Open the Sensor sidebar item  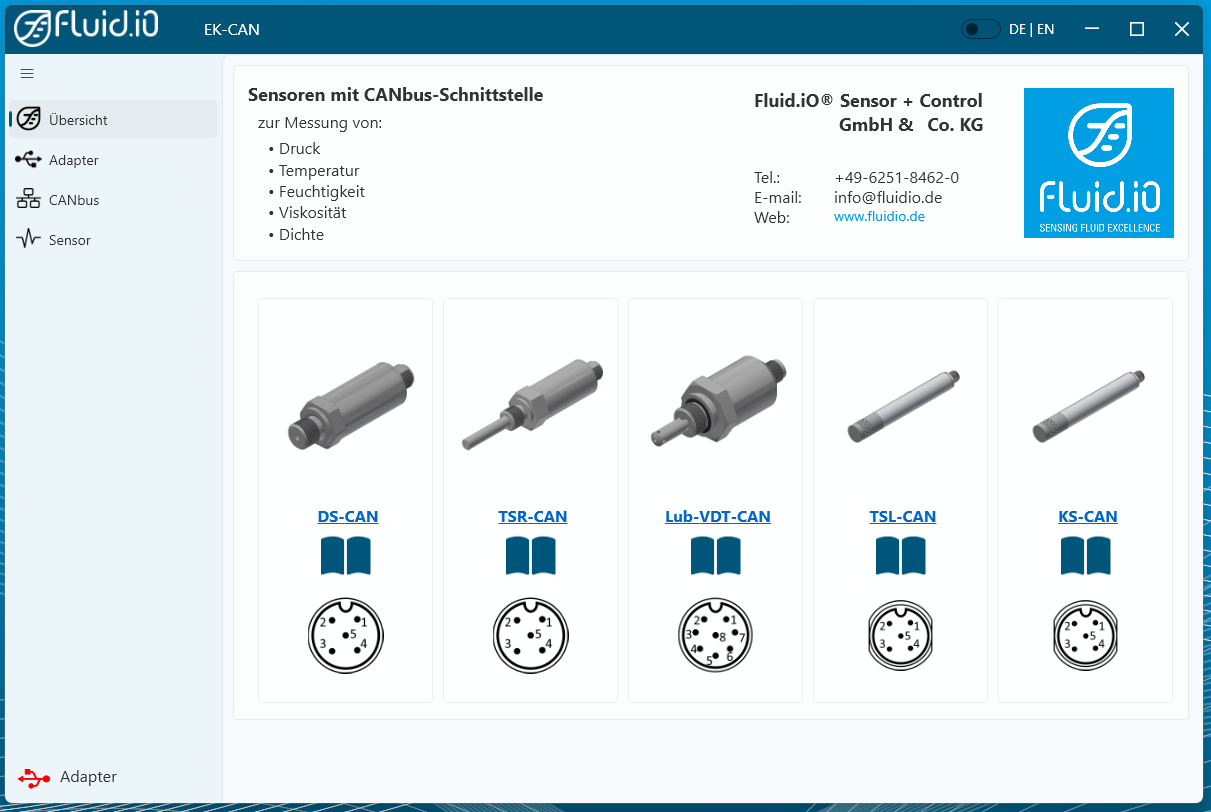tap(69, 240)
